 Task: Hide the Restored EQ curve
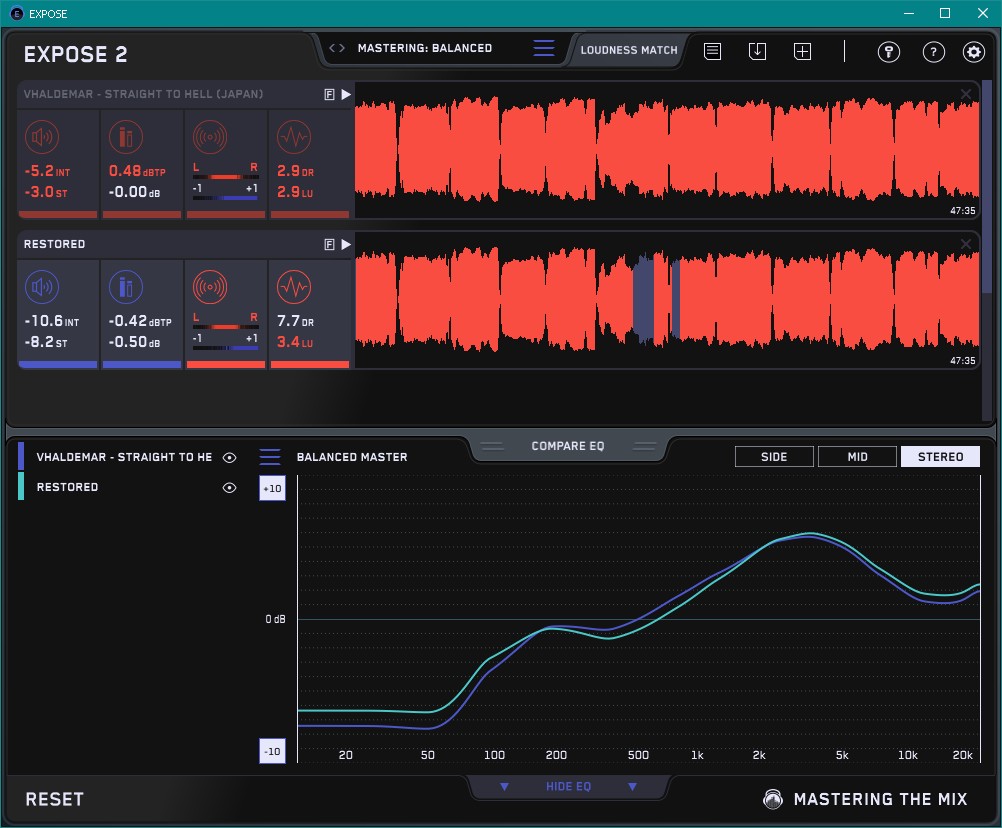(230, 488)
